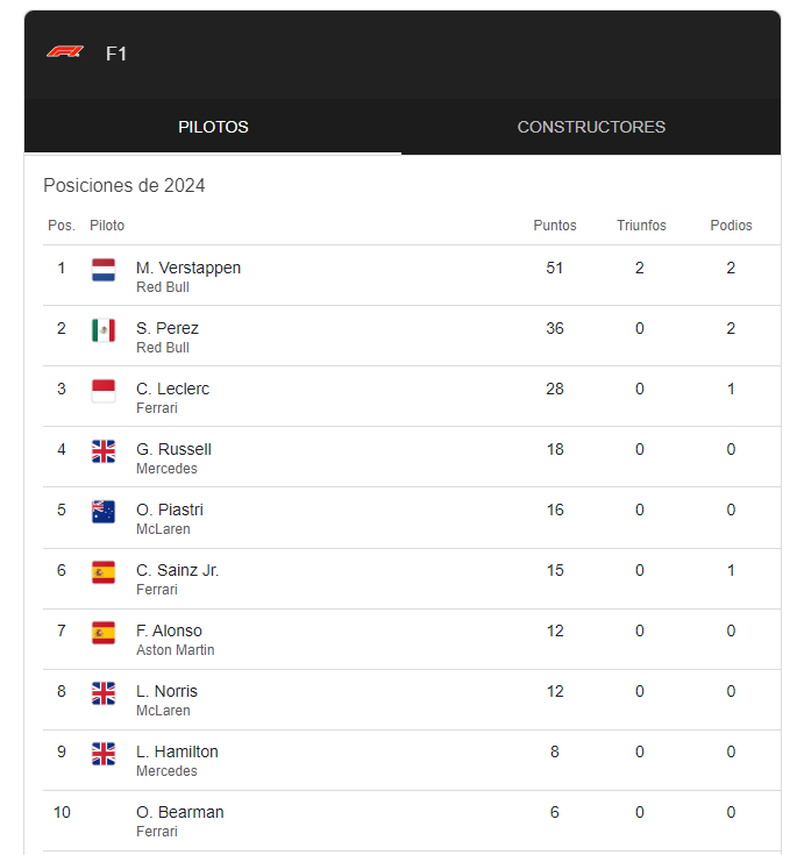This screenshot has width=790, height=855.
Task: Click the Mexico flag next to Perez
Action: pos(104,330)
